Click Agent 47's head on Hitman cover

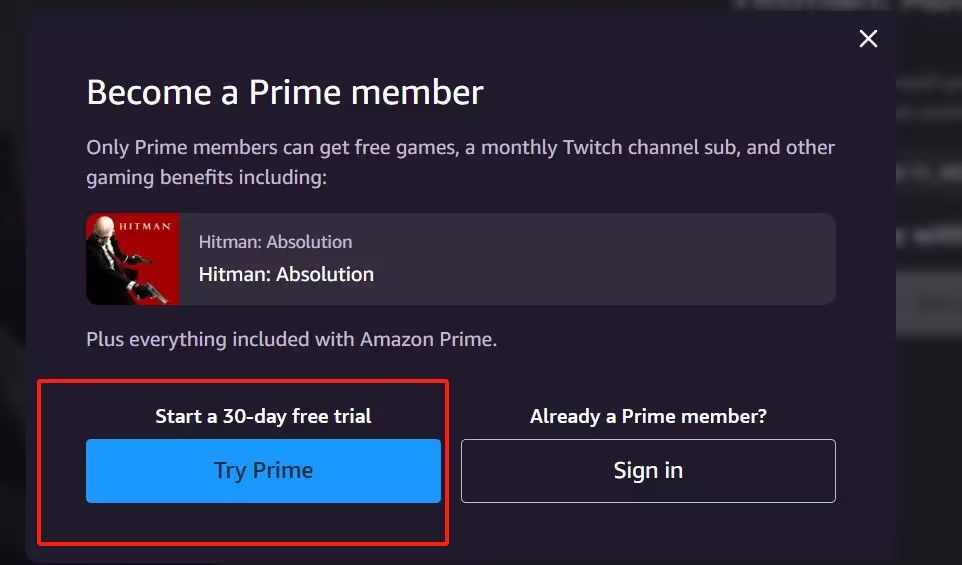click(104, 226)
